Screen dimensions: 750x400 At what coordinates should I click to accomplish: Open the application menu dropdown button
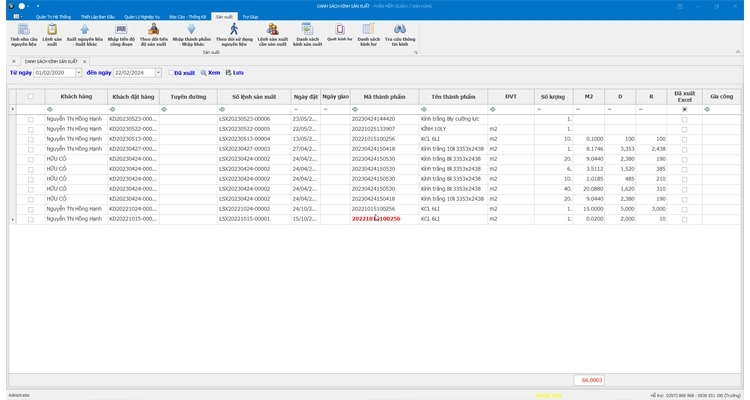pos(17,17)
